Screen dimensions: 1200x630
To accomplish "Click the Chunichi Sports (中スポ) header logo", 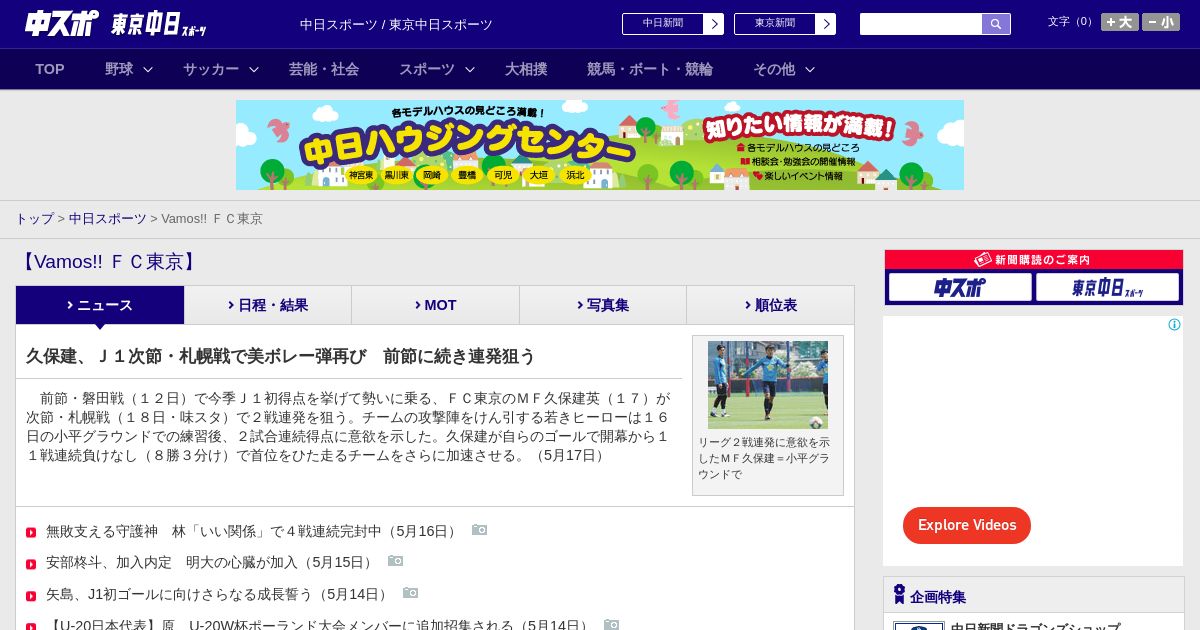I will 62,23.
